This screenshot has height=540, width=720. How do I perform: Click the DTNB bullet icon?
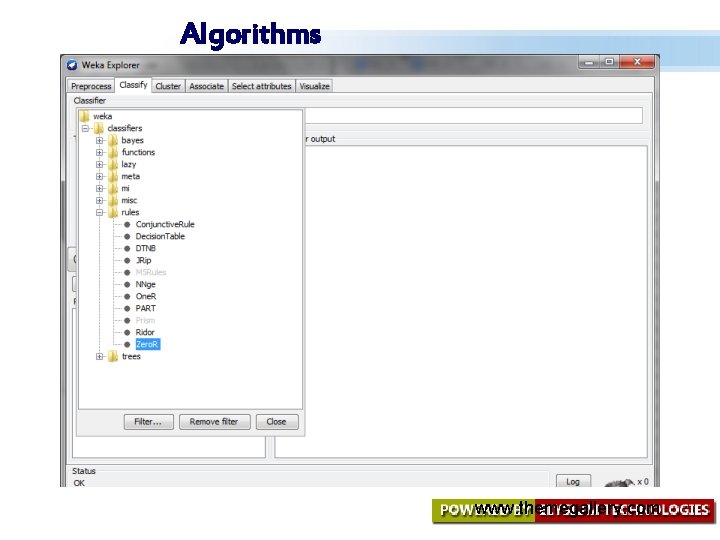click(x=127, y=248)
